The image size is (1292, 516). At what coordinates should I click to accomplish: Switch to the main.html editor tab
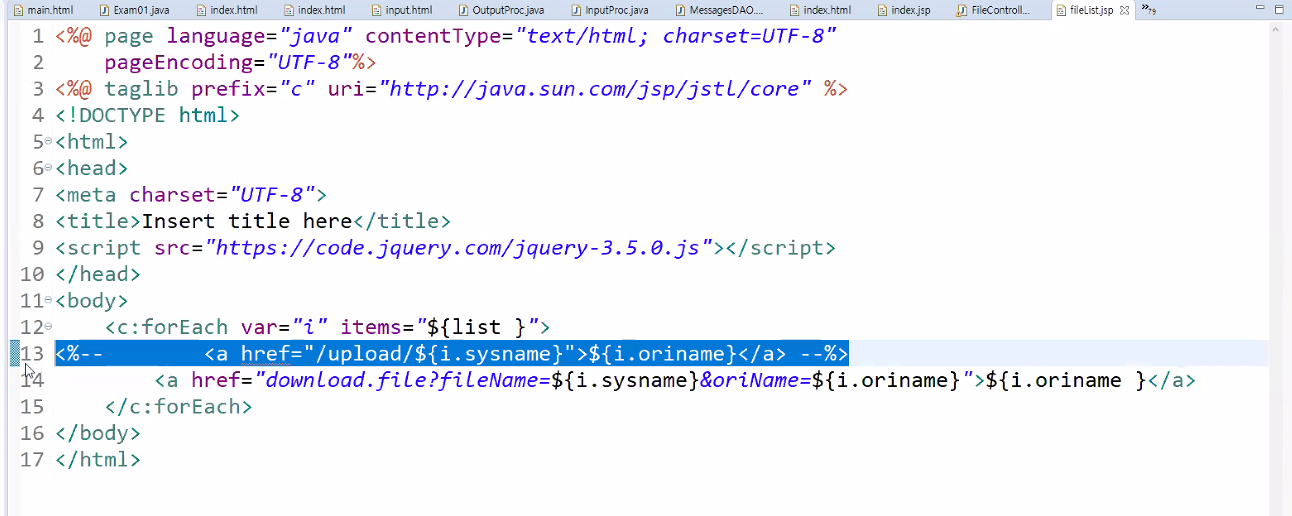coord(44,10)
